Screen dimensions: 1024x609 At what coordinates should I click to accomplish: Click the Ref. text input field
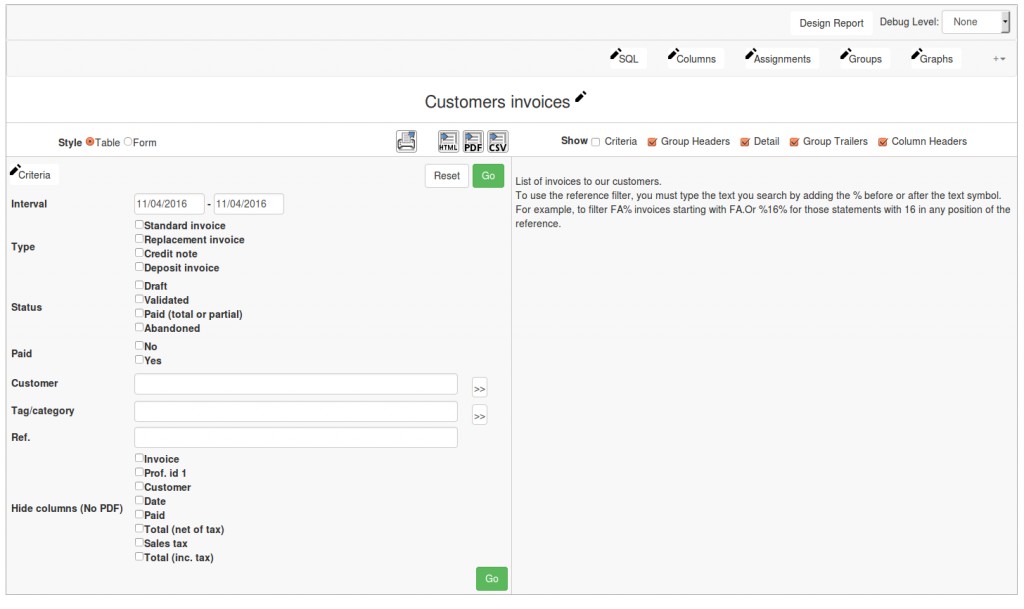point(295,438)
